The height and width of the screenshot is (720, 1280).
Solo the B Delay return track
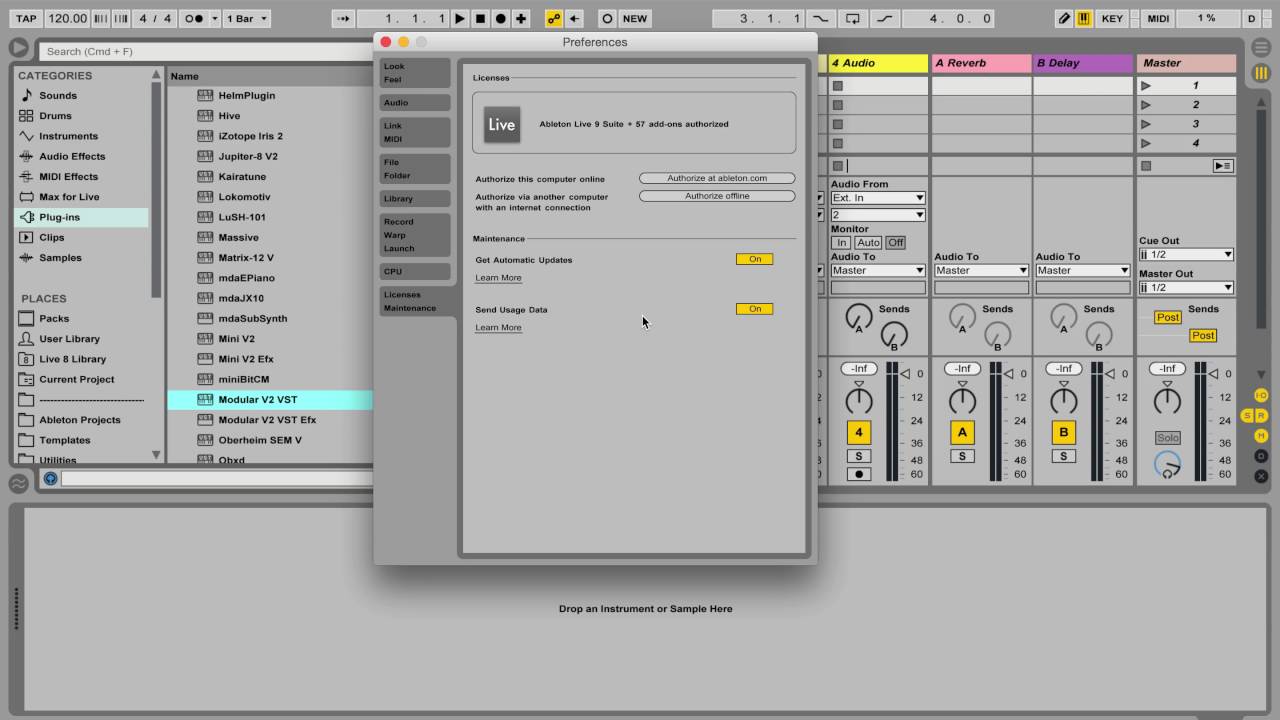(1063, 456)
